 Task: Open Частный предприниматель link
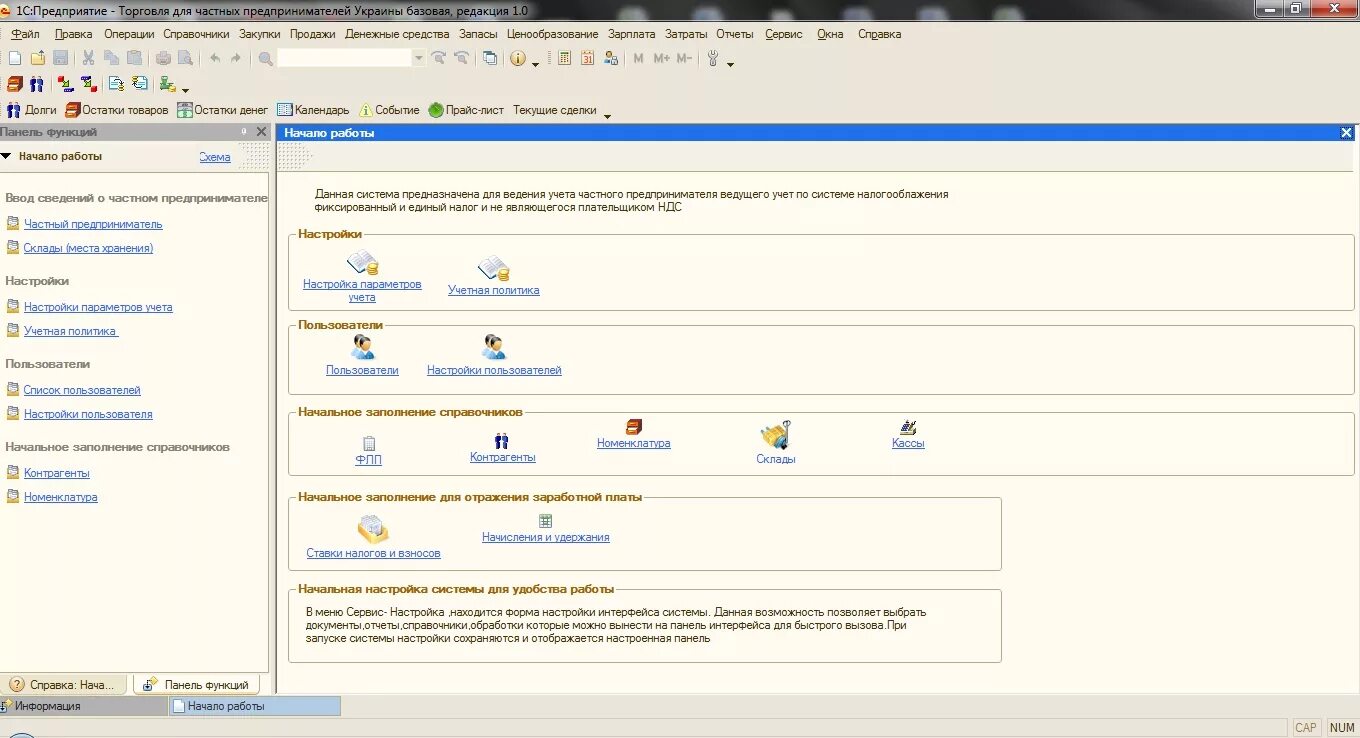point(93,224)
